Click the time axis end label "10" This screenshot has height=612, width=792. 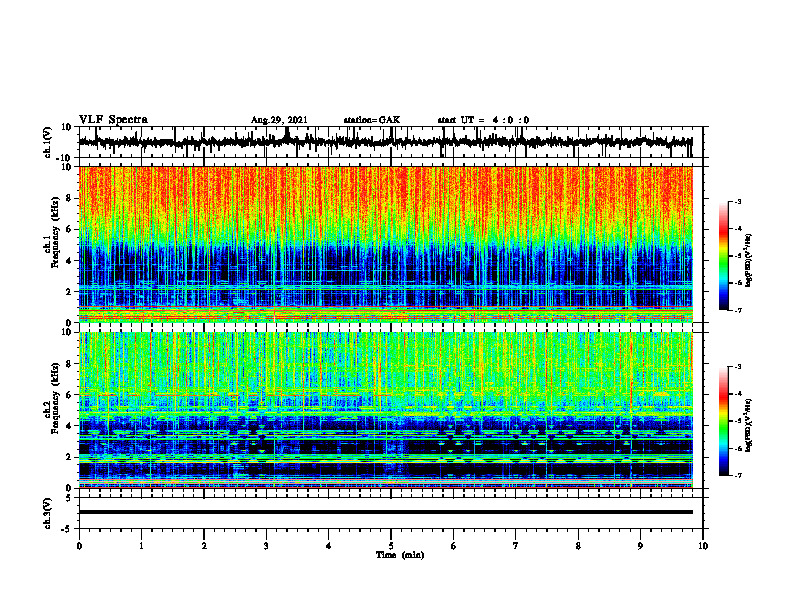703,546
